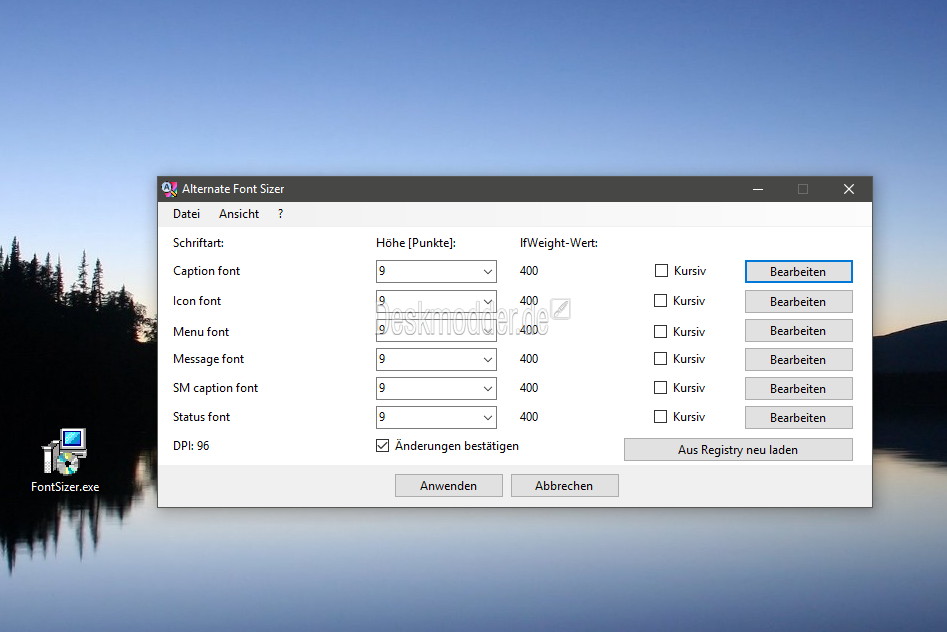Open the Ansicht menu
947x632 pixels.
[239, 214]
